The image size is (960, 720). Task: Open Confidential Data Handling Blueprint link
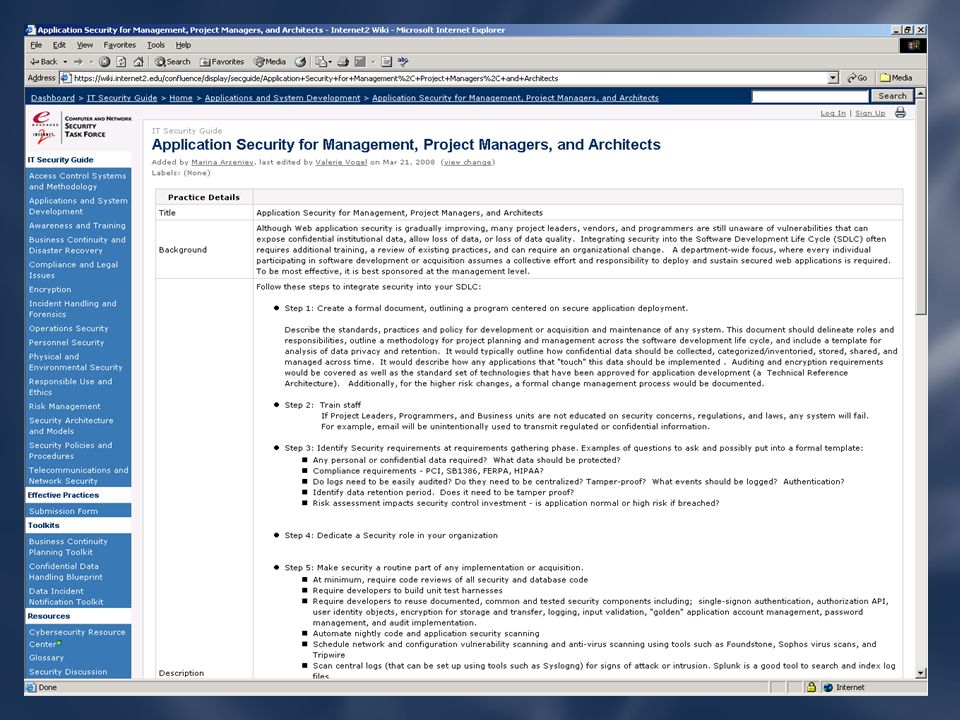66,571
